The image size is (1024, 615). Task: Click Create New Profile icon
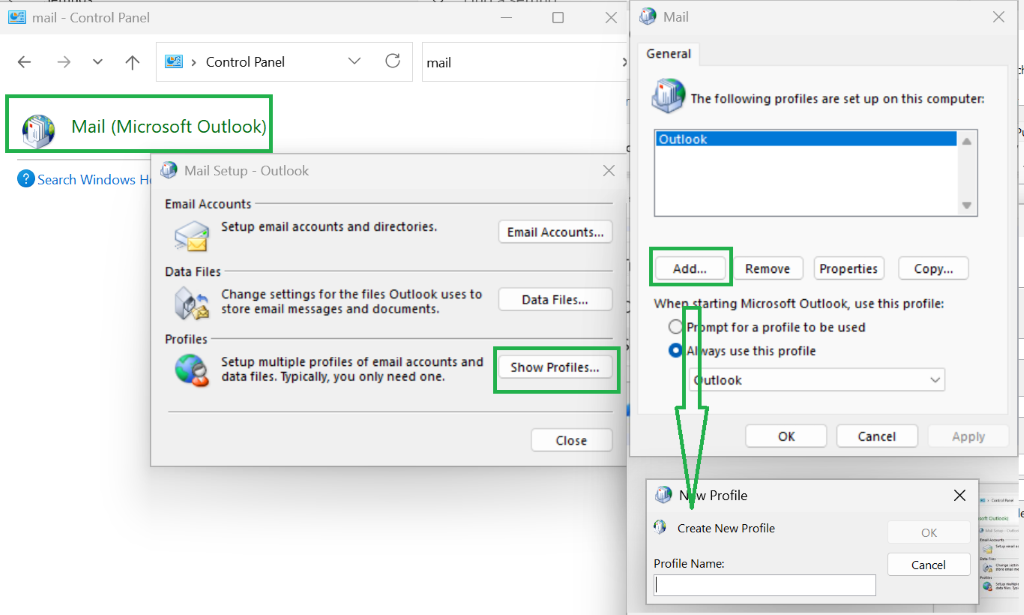pos(660,527)
